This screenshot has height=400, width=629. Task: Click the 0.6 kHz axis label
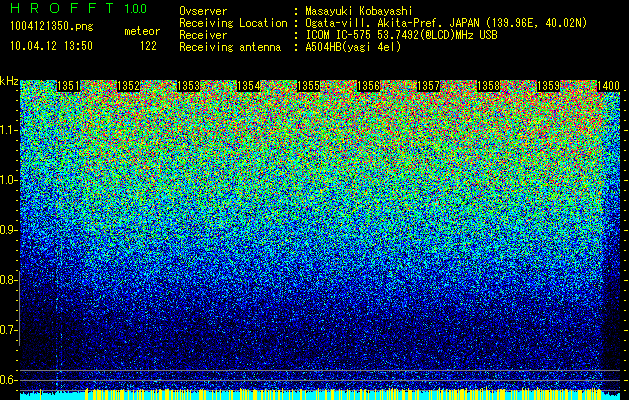point(9,380)
